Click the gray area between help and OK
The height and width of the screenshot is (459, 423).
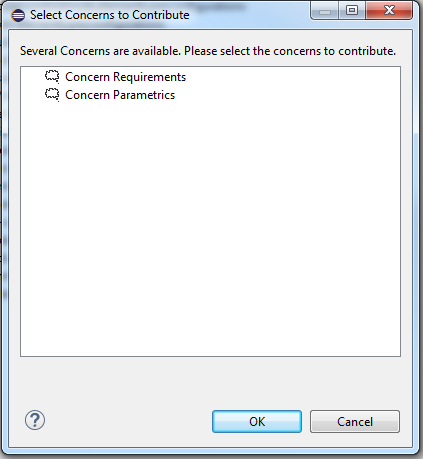pyautogui.click(x=128, y=421)
